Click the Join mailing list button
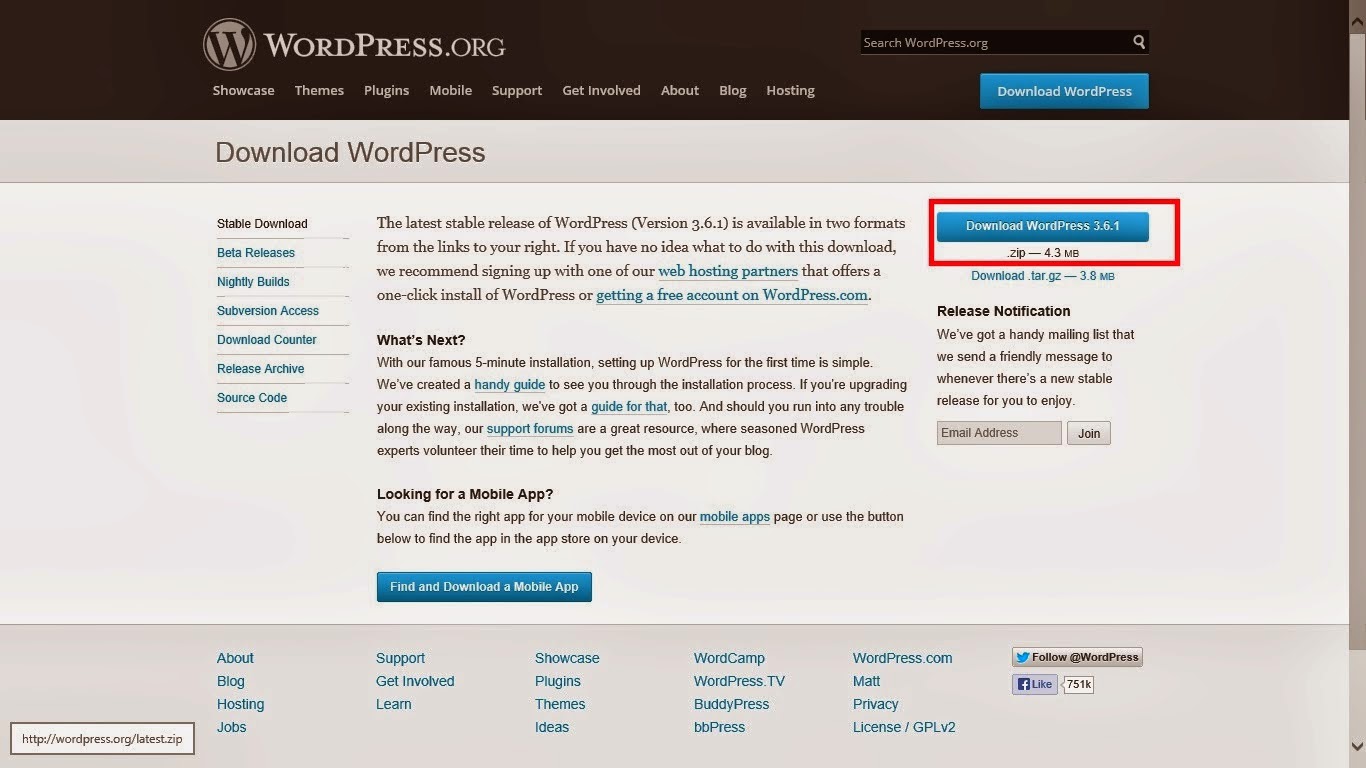 (1089, 433)
